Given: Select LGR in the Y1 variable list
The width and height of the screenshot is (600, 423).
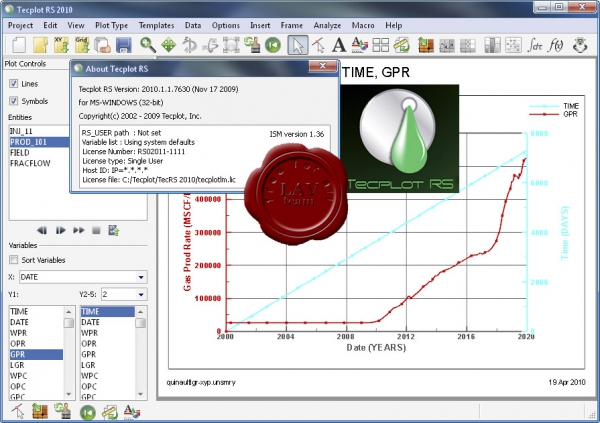Looking at the screenshot, I should [36, 365].
